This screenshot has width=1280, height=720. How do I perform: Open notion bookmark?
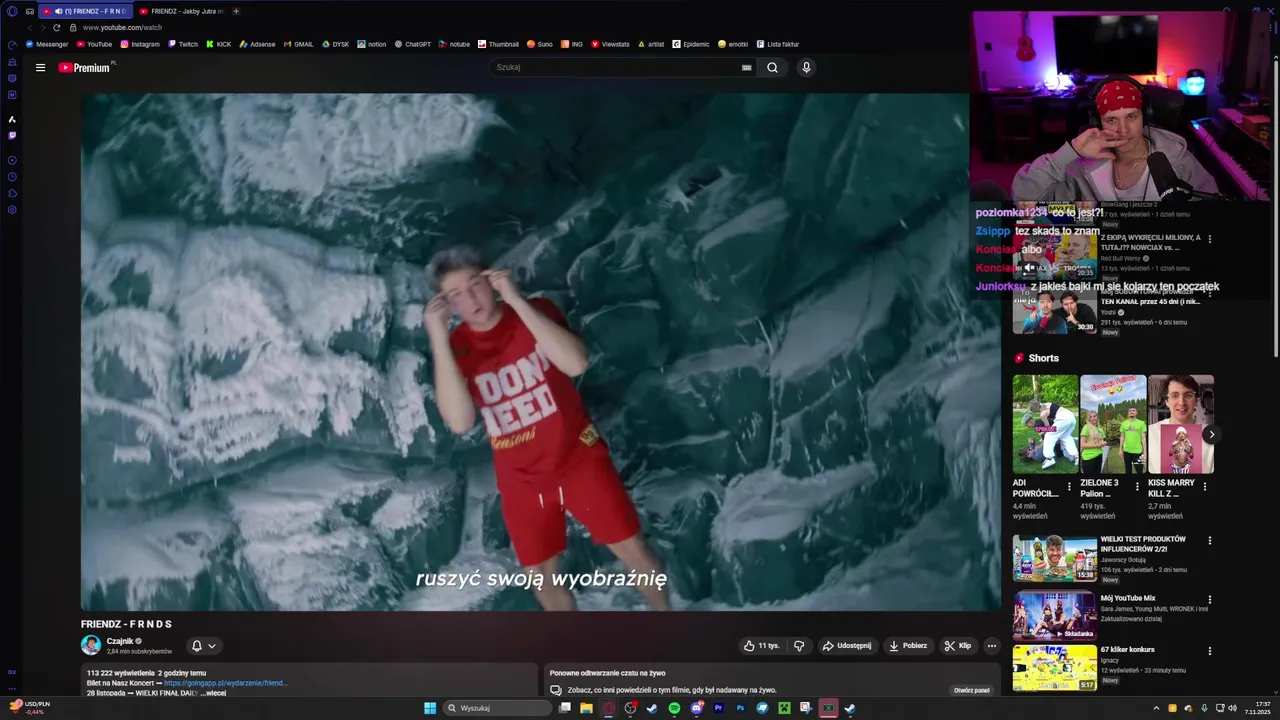[372, 44]
